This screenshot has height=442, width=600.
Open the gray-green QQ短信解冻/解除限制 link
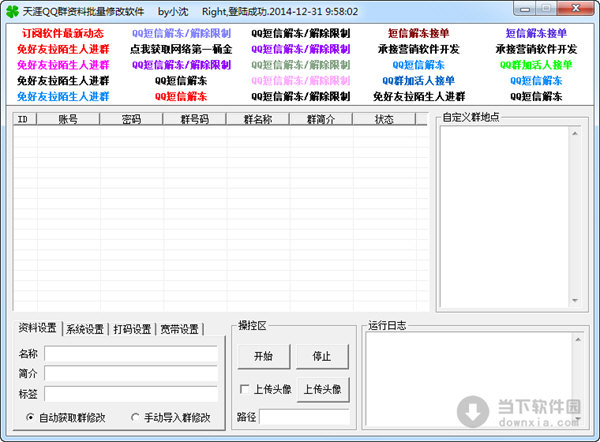[301, 65]
